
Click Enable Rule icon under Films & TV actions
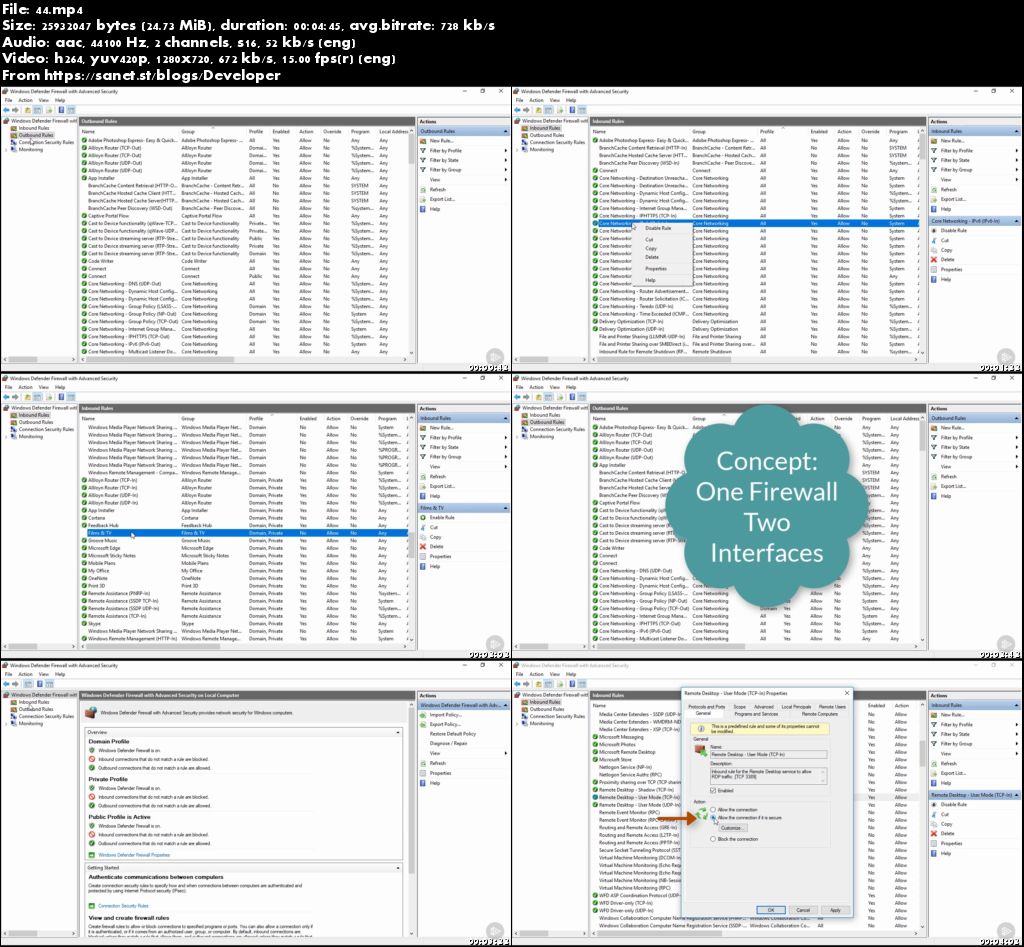click(x=423, y=517)
